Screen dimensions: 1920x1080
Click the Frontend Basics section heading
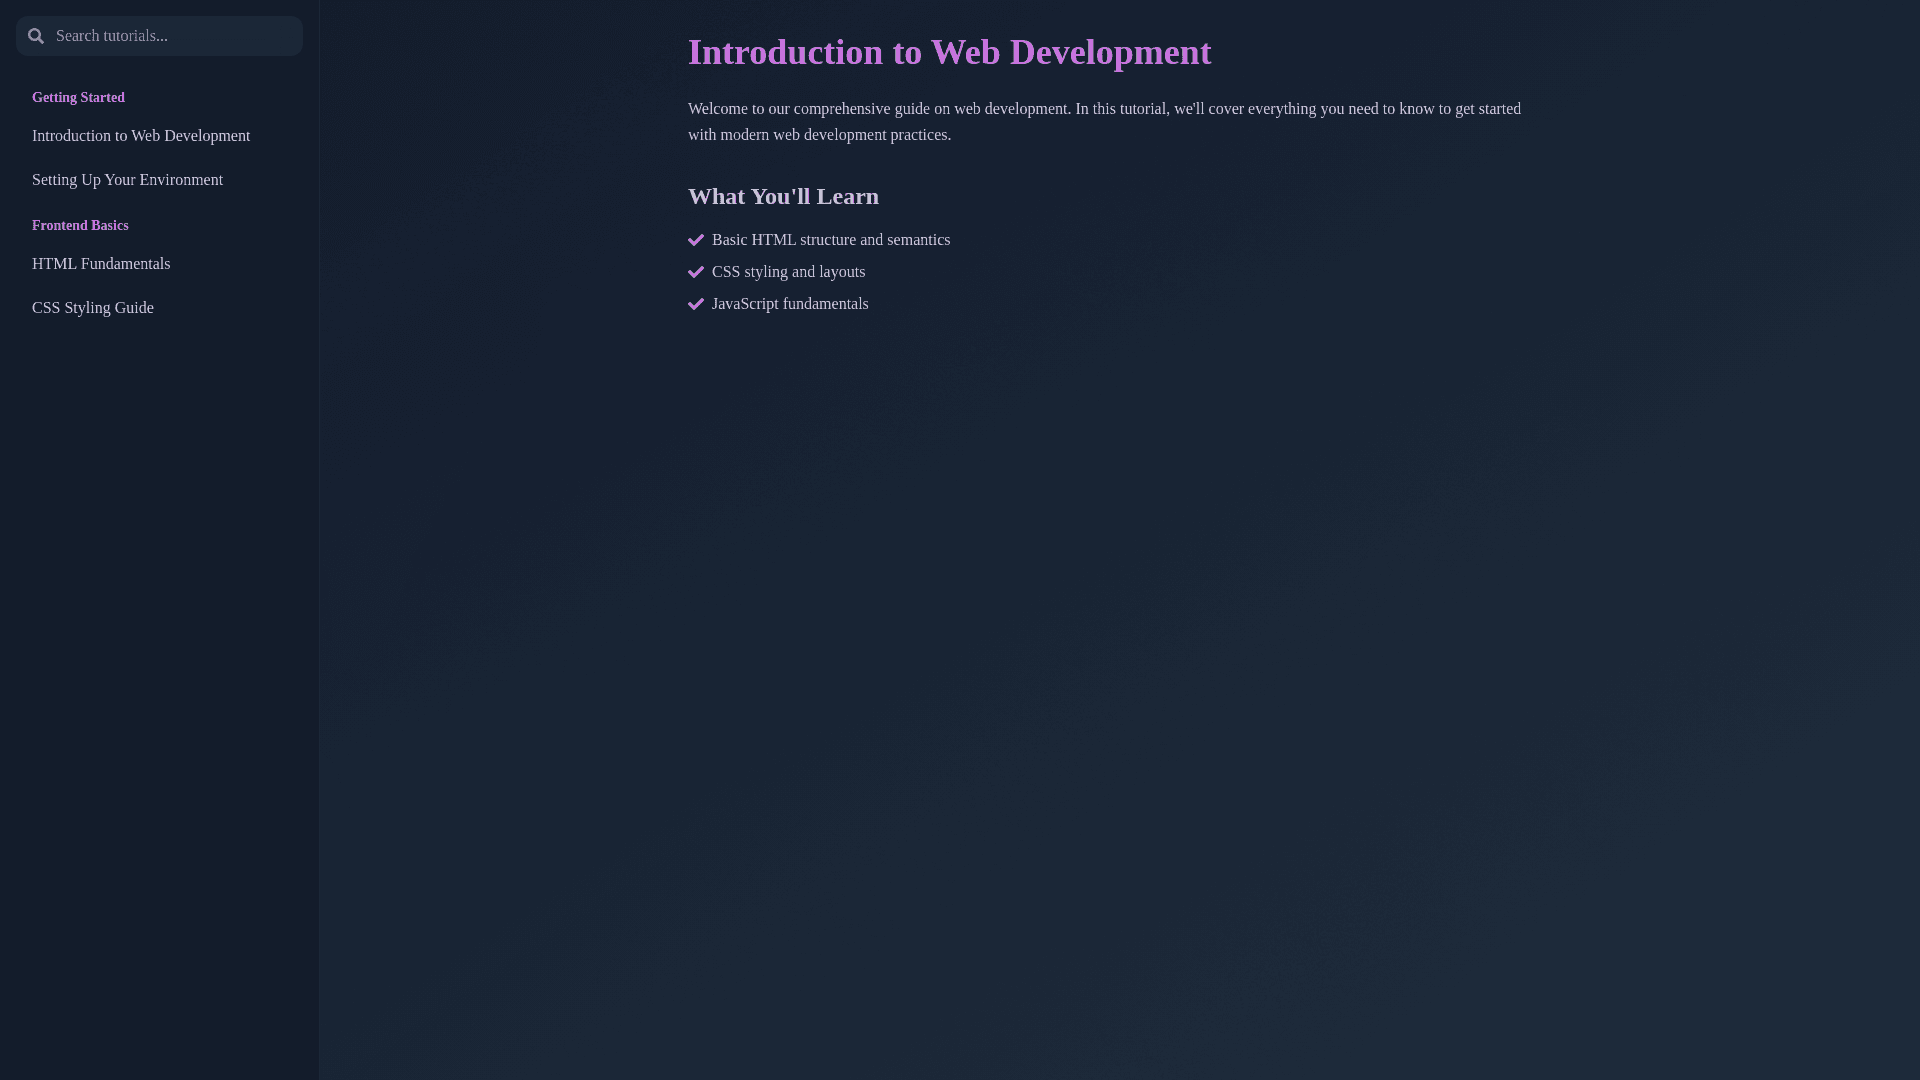80,226
